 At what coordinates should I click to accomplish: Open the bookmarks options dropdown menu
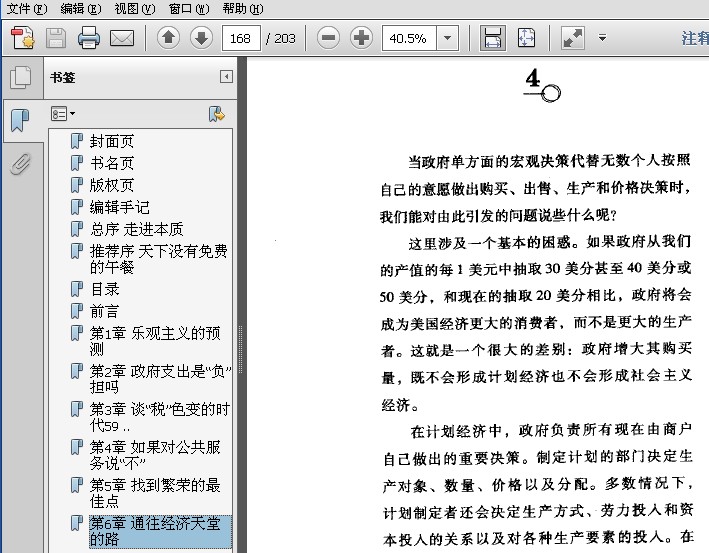(63, 114)
